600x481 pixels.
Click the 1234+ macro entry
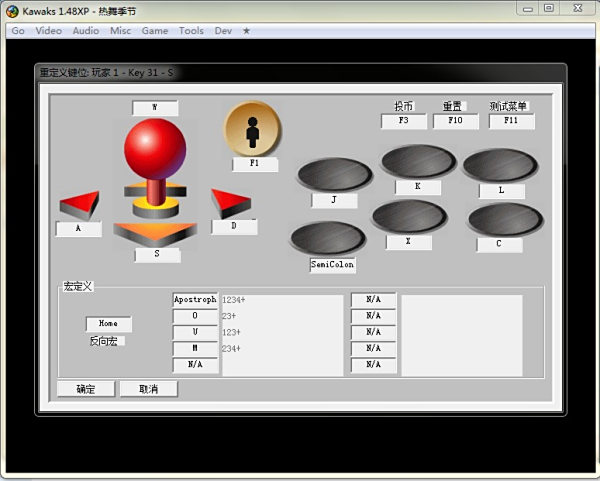pyautogui.click(x=234, y=300)
